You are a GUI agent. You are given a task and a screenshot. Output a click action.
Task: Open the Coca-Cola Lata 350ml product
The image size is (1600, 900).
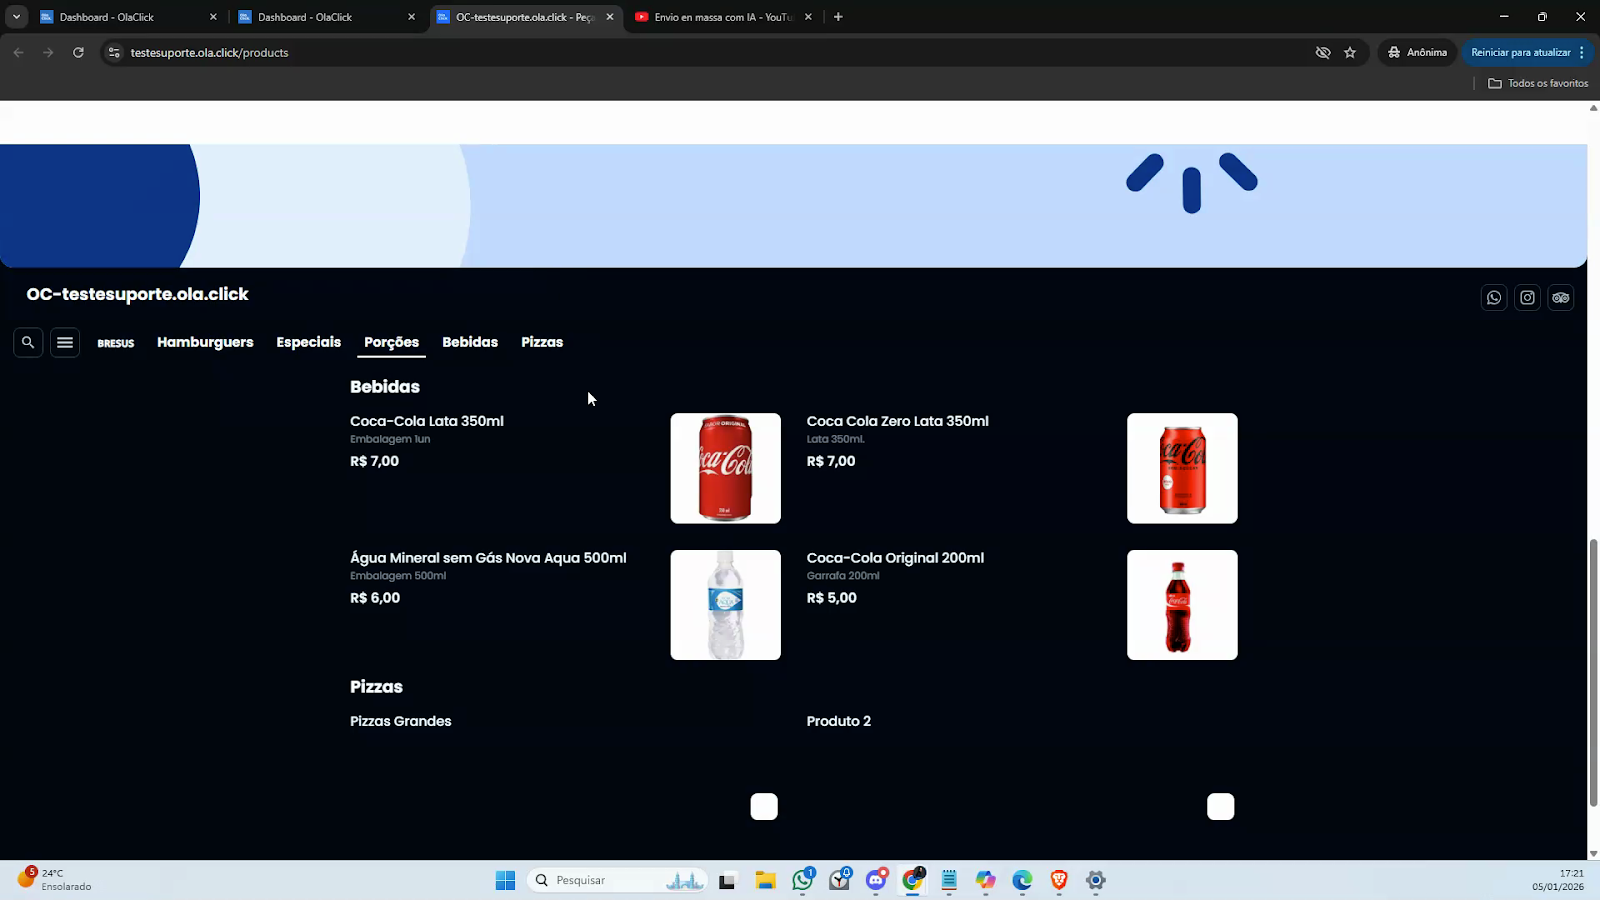pyautogui.click(x=427, y=421)
